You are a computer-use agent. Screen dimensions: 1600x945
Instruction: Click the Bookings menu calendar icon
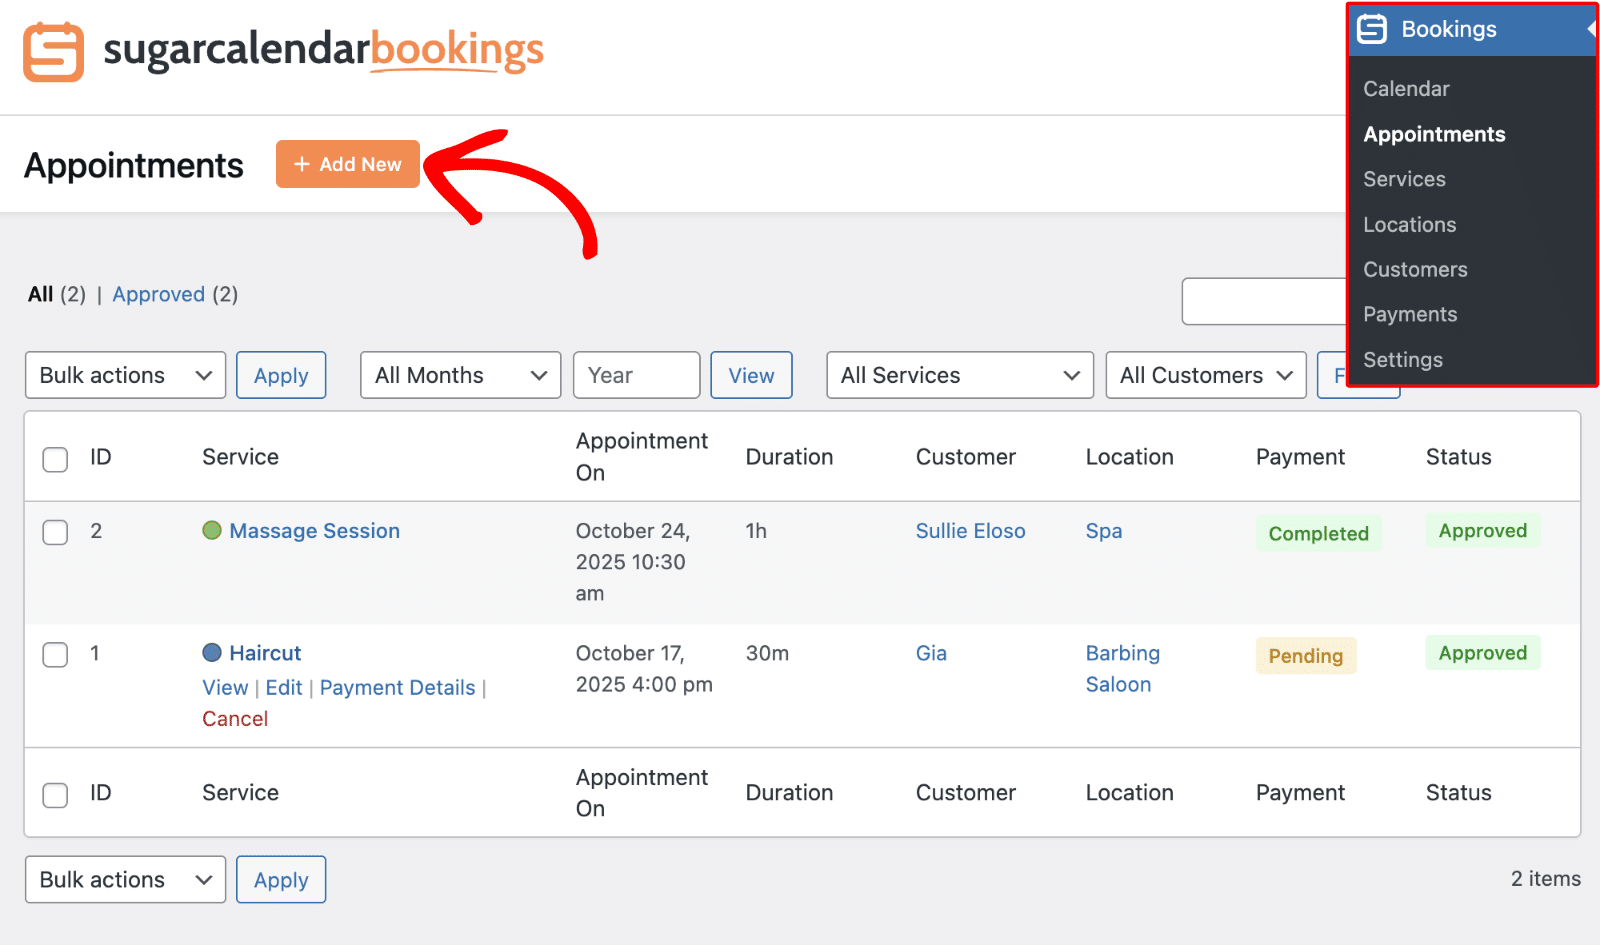[1372, 29]
